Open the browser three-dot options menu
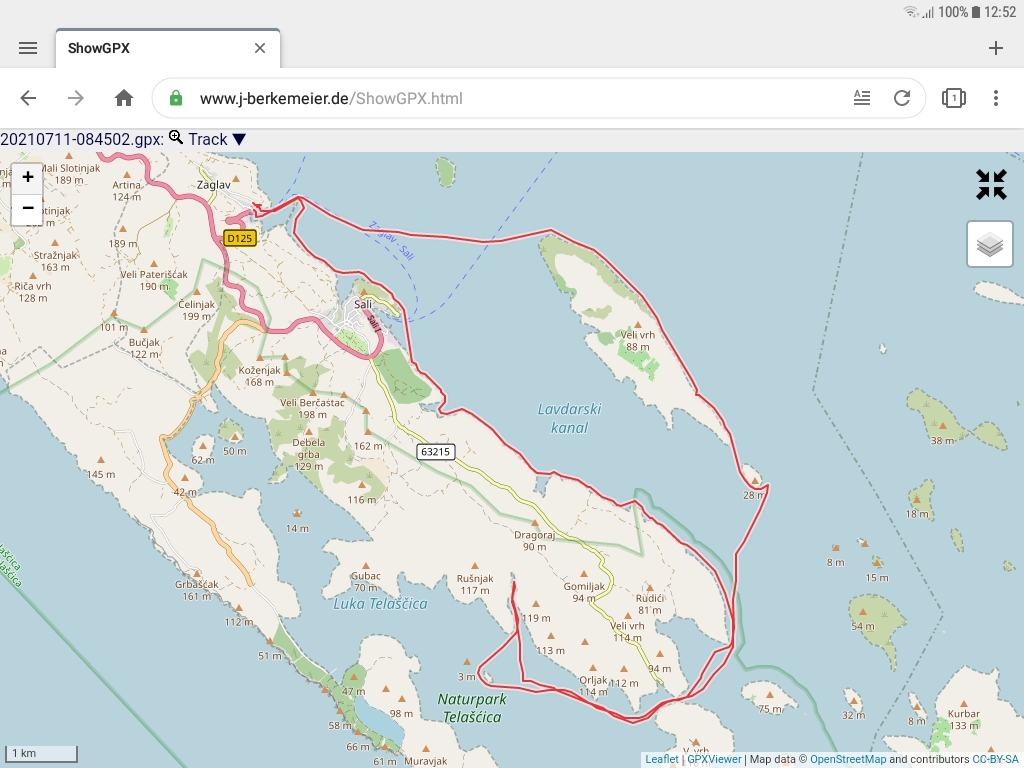The height and width of the screenshot is (768, 1024). (x=996, y=98)
